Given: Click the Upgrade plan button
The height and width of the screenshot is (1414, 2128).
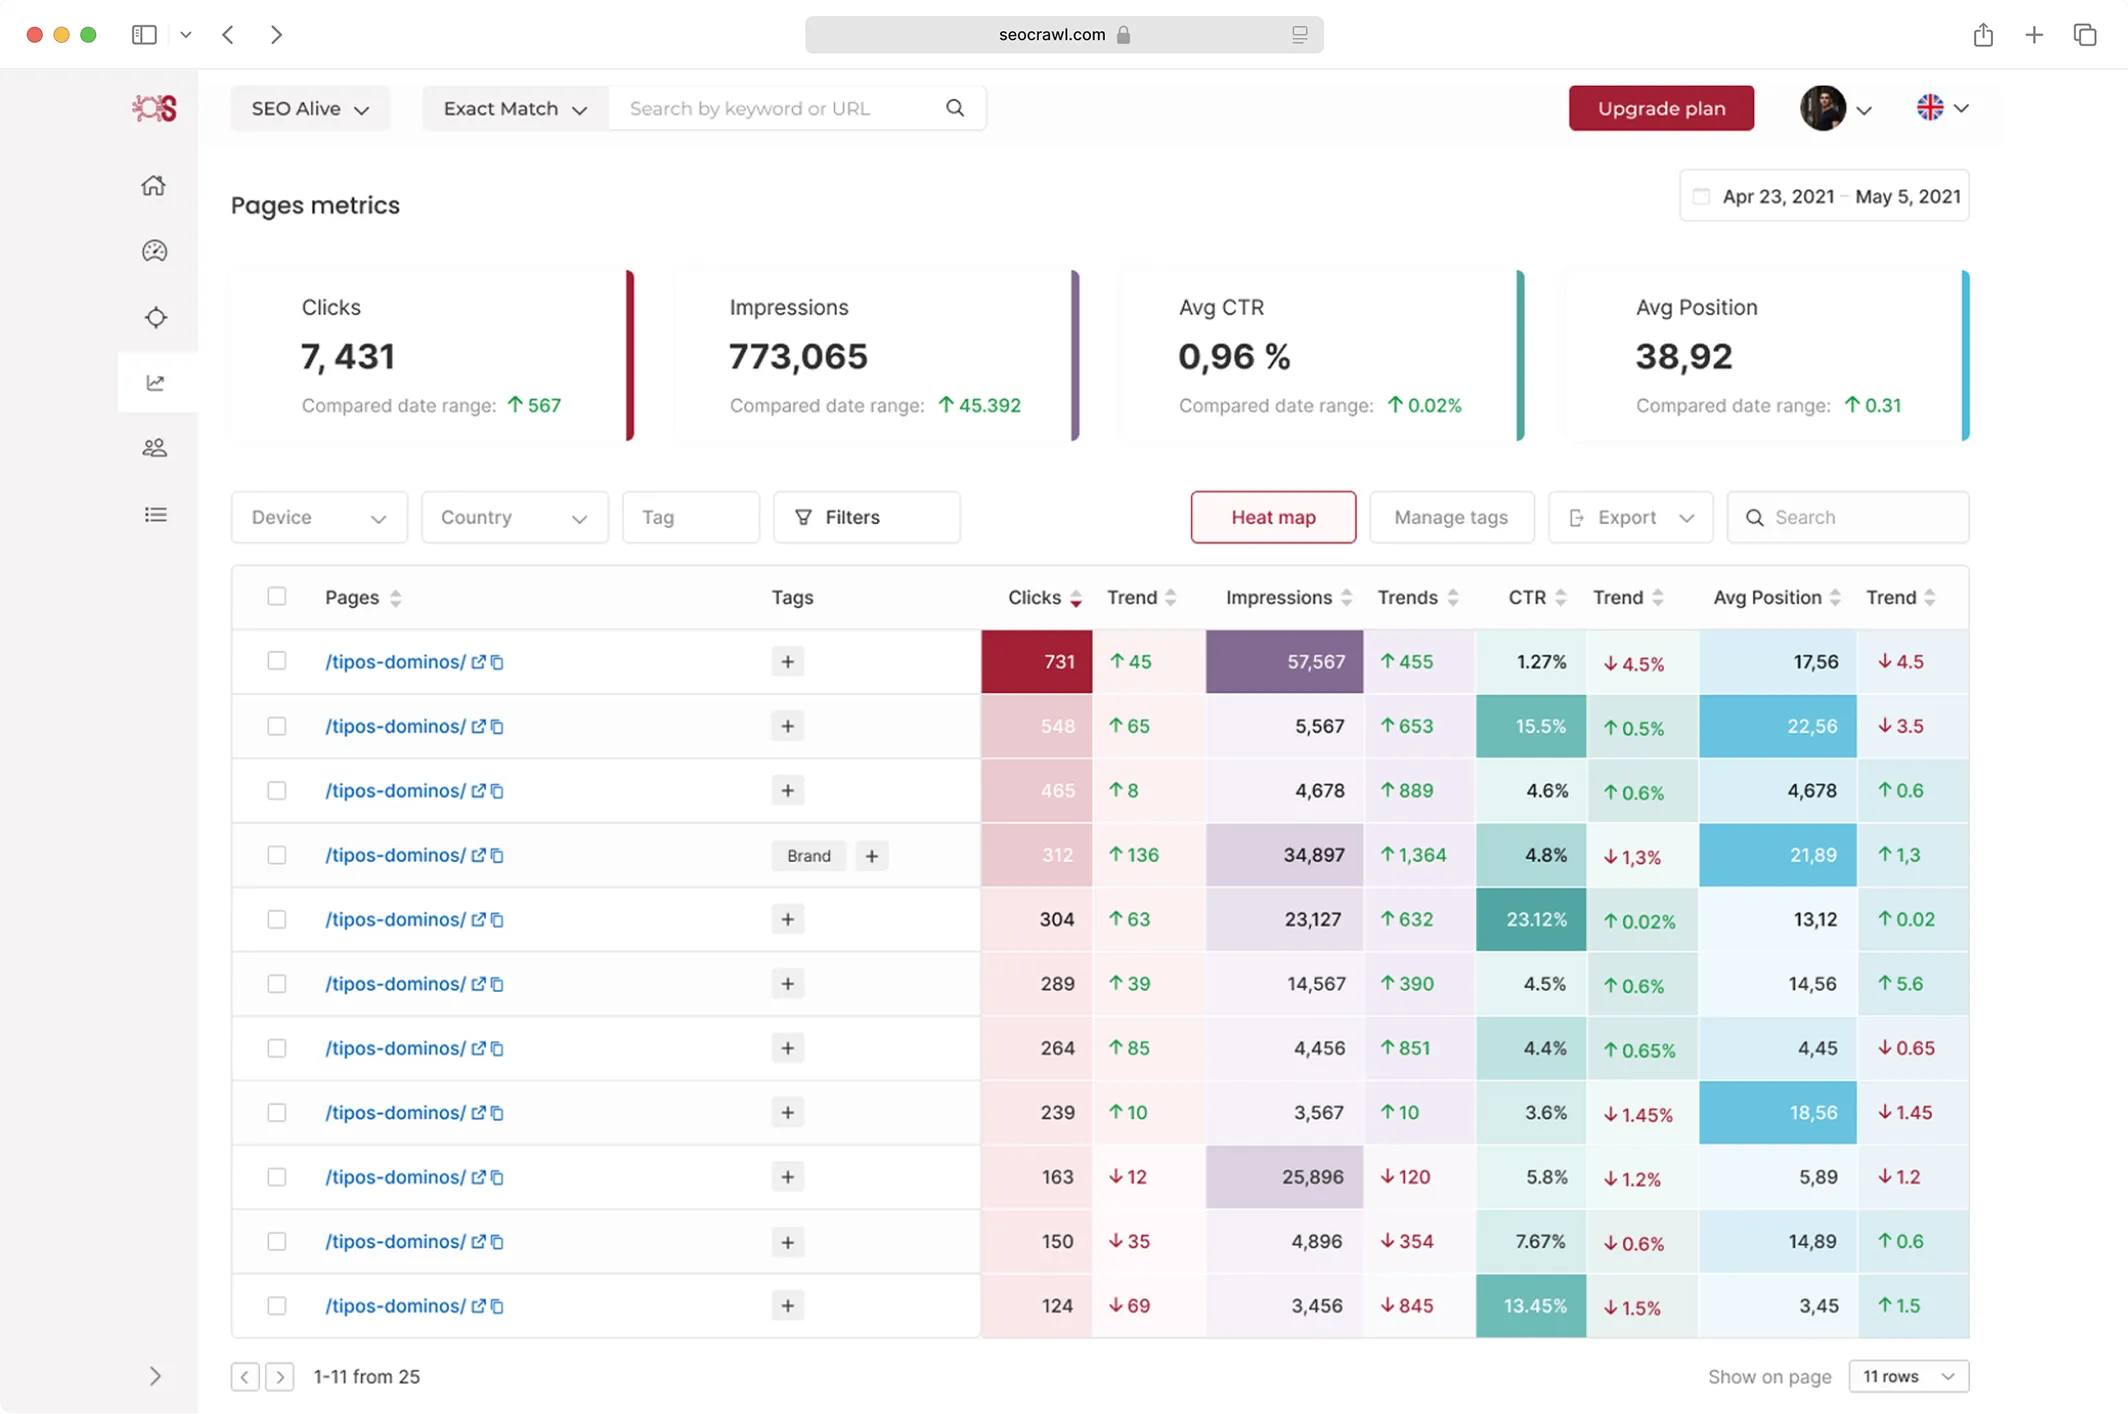Looking at the screenshot, I should (1660, 108).
